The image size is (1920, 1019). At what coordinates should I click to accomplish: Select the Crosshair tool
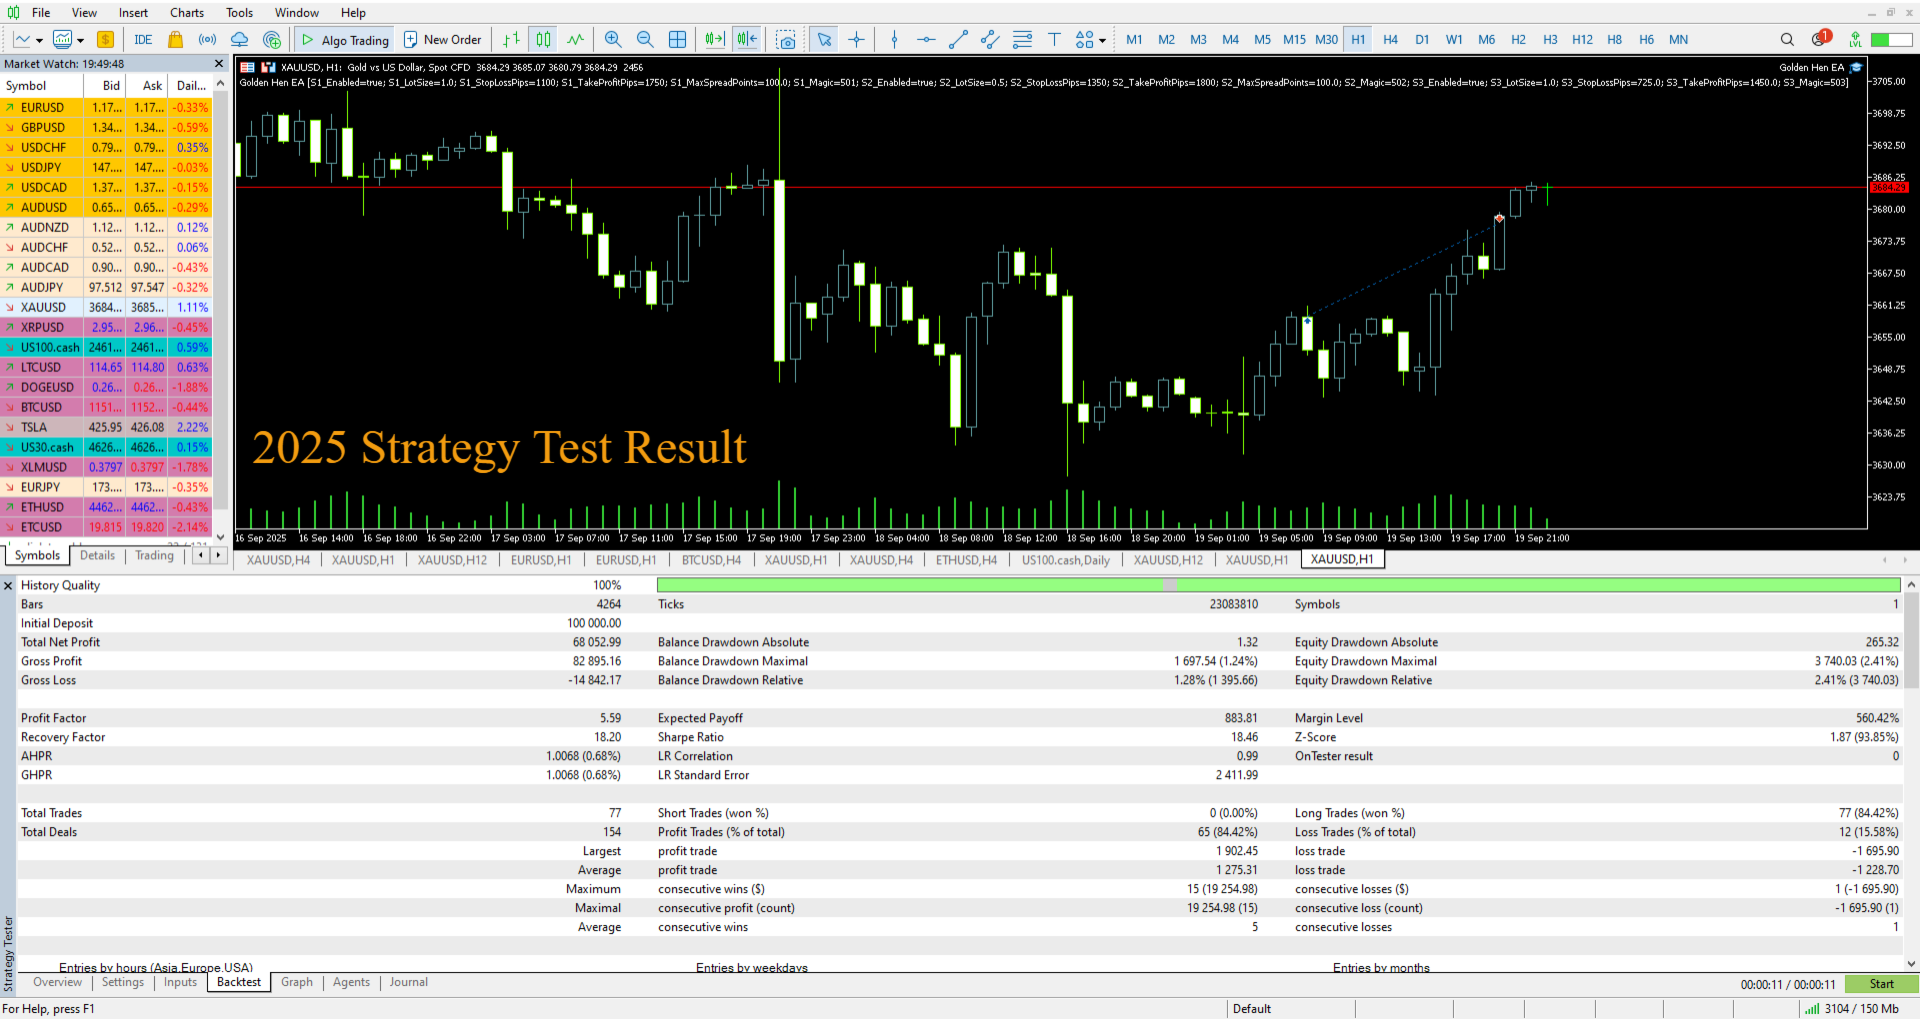click(857, 39)
